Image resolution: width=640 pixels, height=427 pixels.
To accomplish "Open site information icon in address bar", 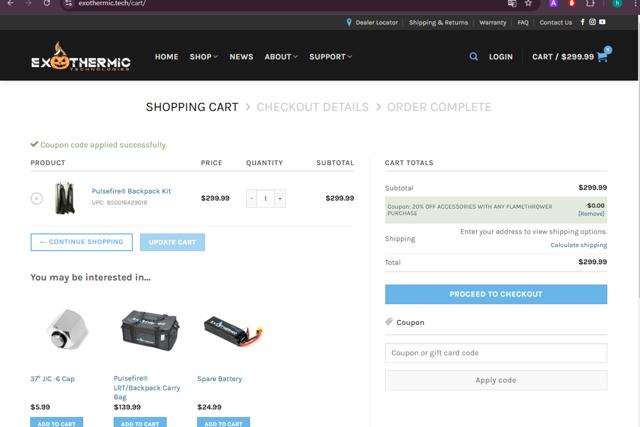I will [69, 3].
